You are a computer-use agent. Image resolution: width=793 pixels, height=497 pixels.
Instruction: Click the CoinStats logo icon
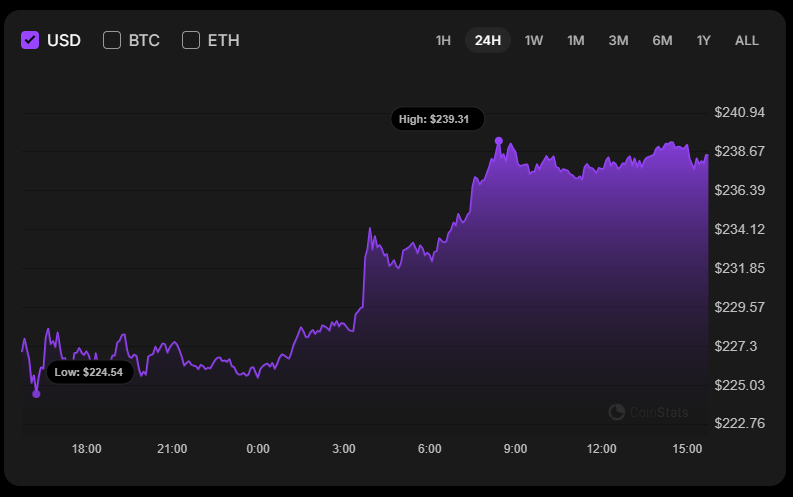617,412
